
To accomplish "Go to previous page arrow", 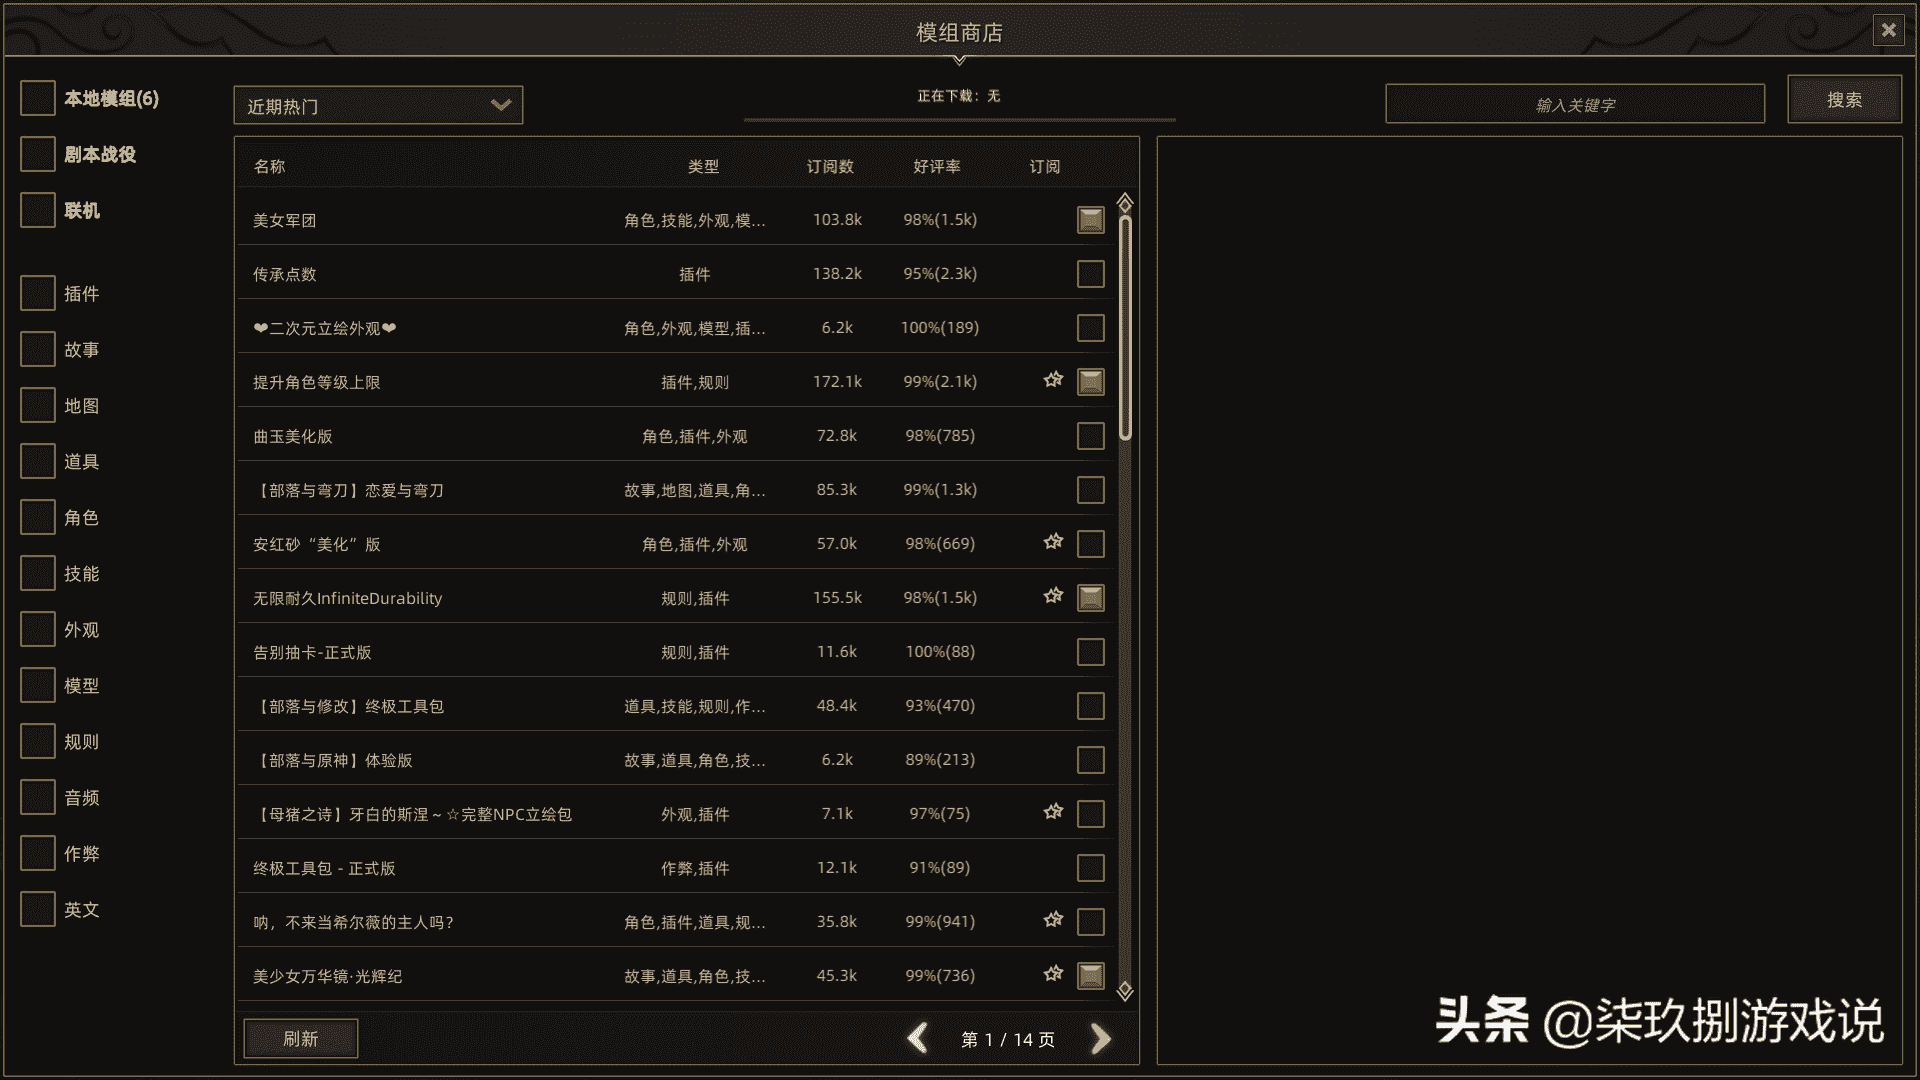I will point(918,1039).
